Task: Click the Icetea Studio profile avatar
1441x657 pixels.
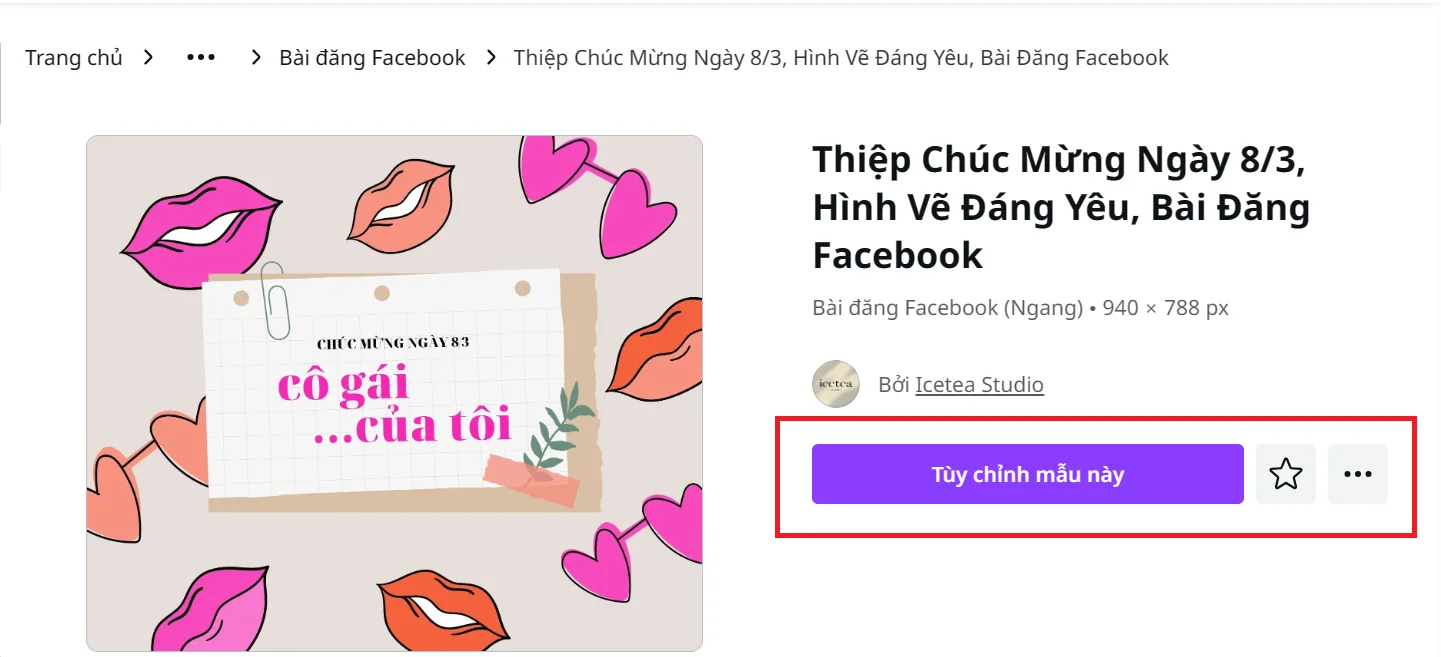Action: click(x=836, y=384)
